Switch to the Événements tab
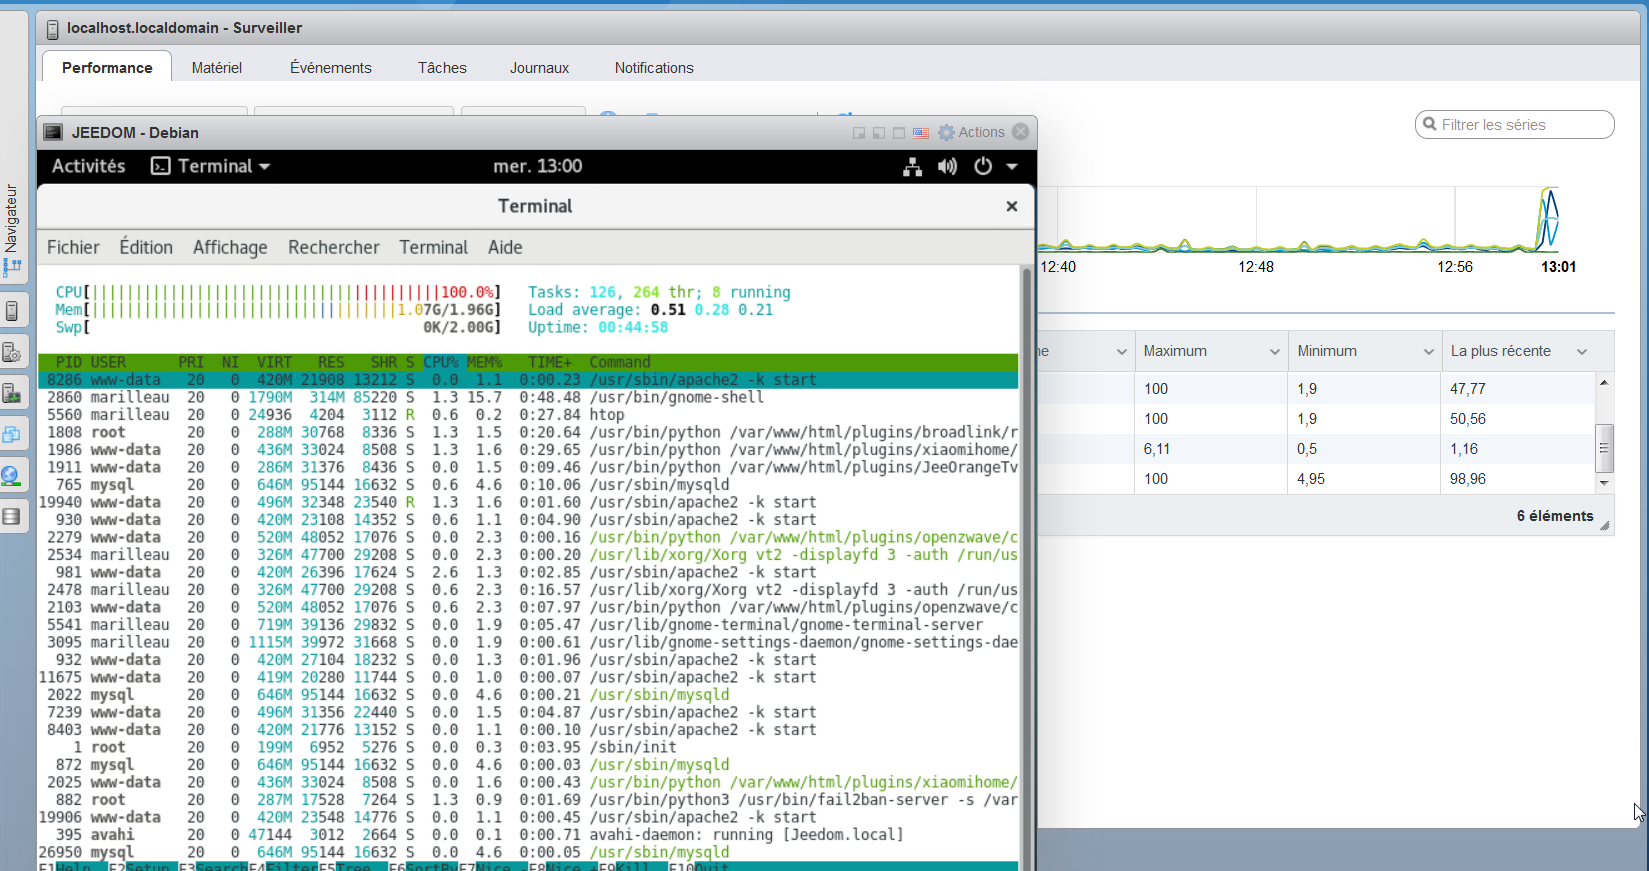Viewport: 1649px width, 871px height. [x=331, y=68]
